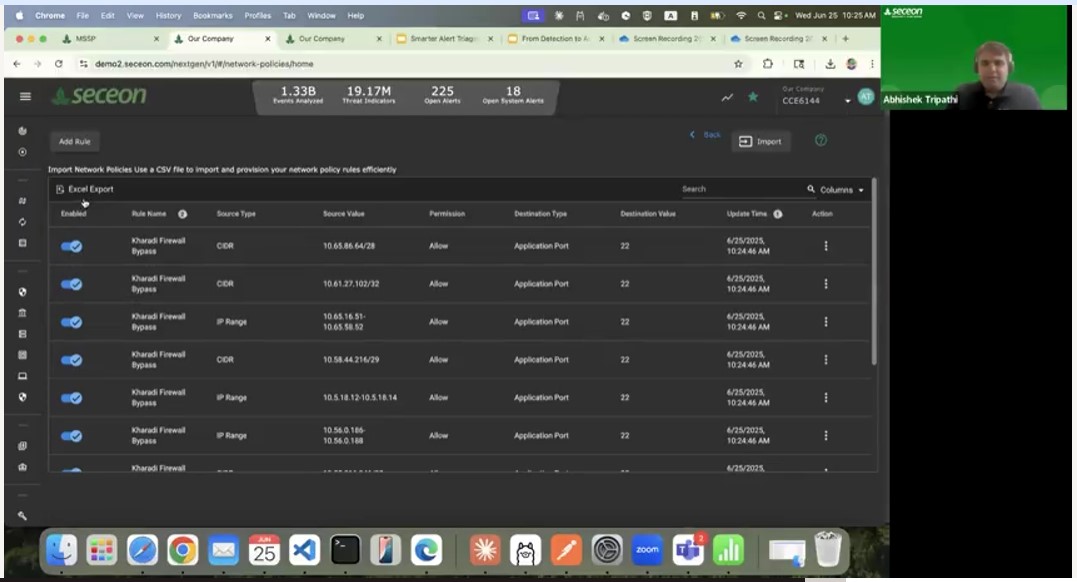
Task: Launch Visual Studio Code from dock
Action: tap(304, 550)
